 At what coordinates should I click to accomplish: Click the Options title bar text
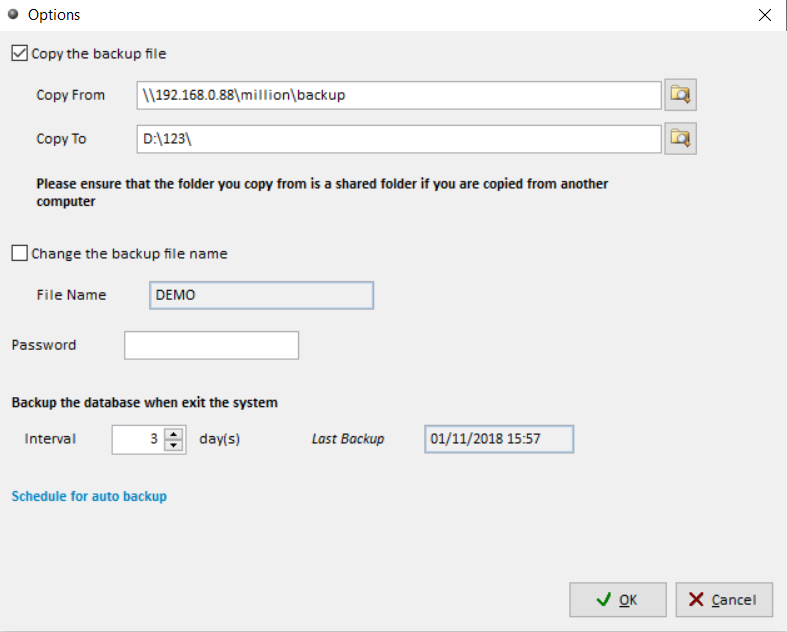54,15
